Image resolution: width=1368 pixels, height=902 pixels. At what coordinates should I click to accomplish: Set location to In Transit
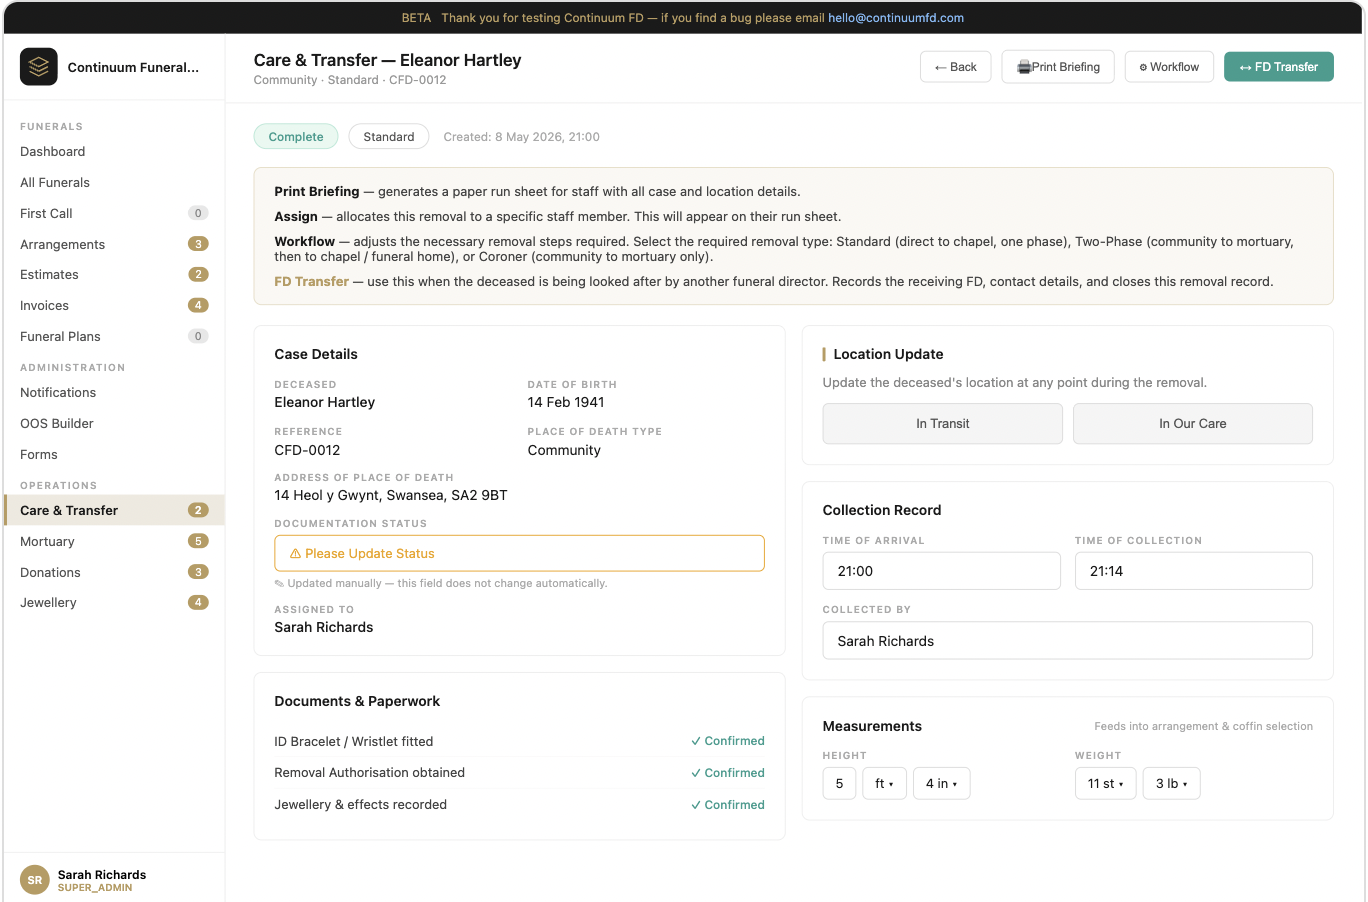click(x=942, y=424)
